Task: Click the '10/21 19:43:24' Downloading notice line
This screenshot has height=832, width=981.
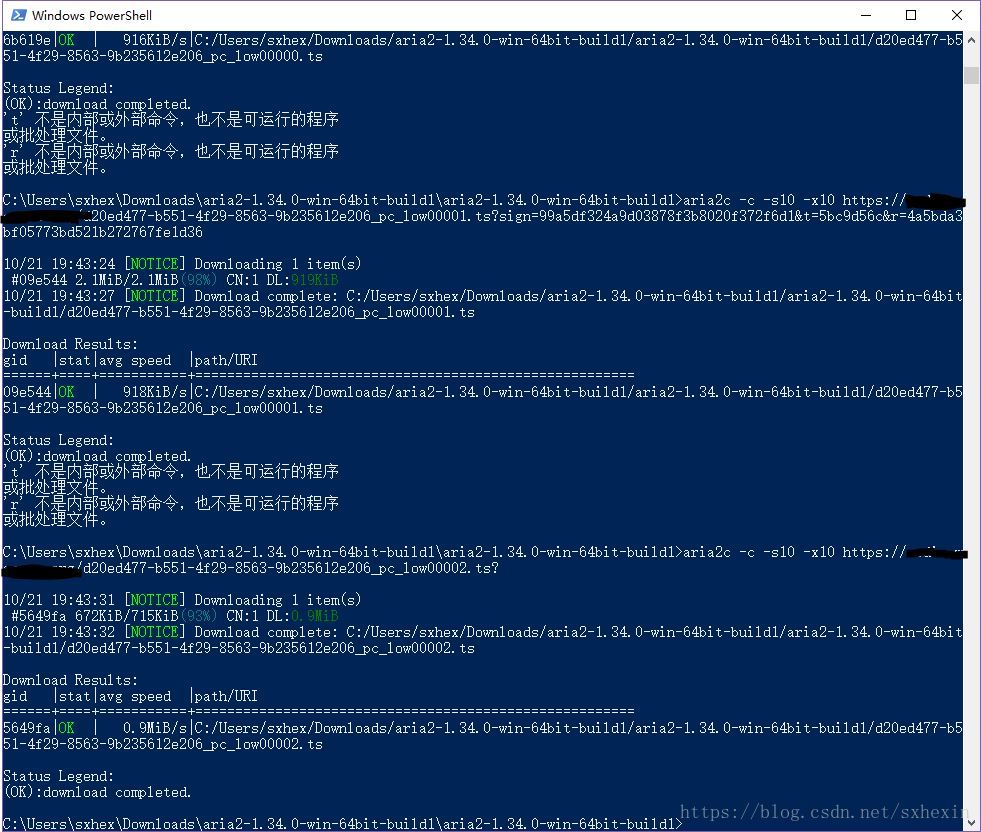Action: coord(182,264)
